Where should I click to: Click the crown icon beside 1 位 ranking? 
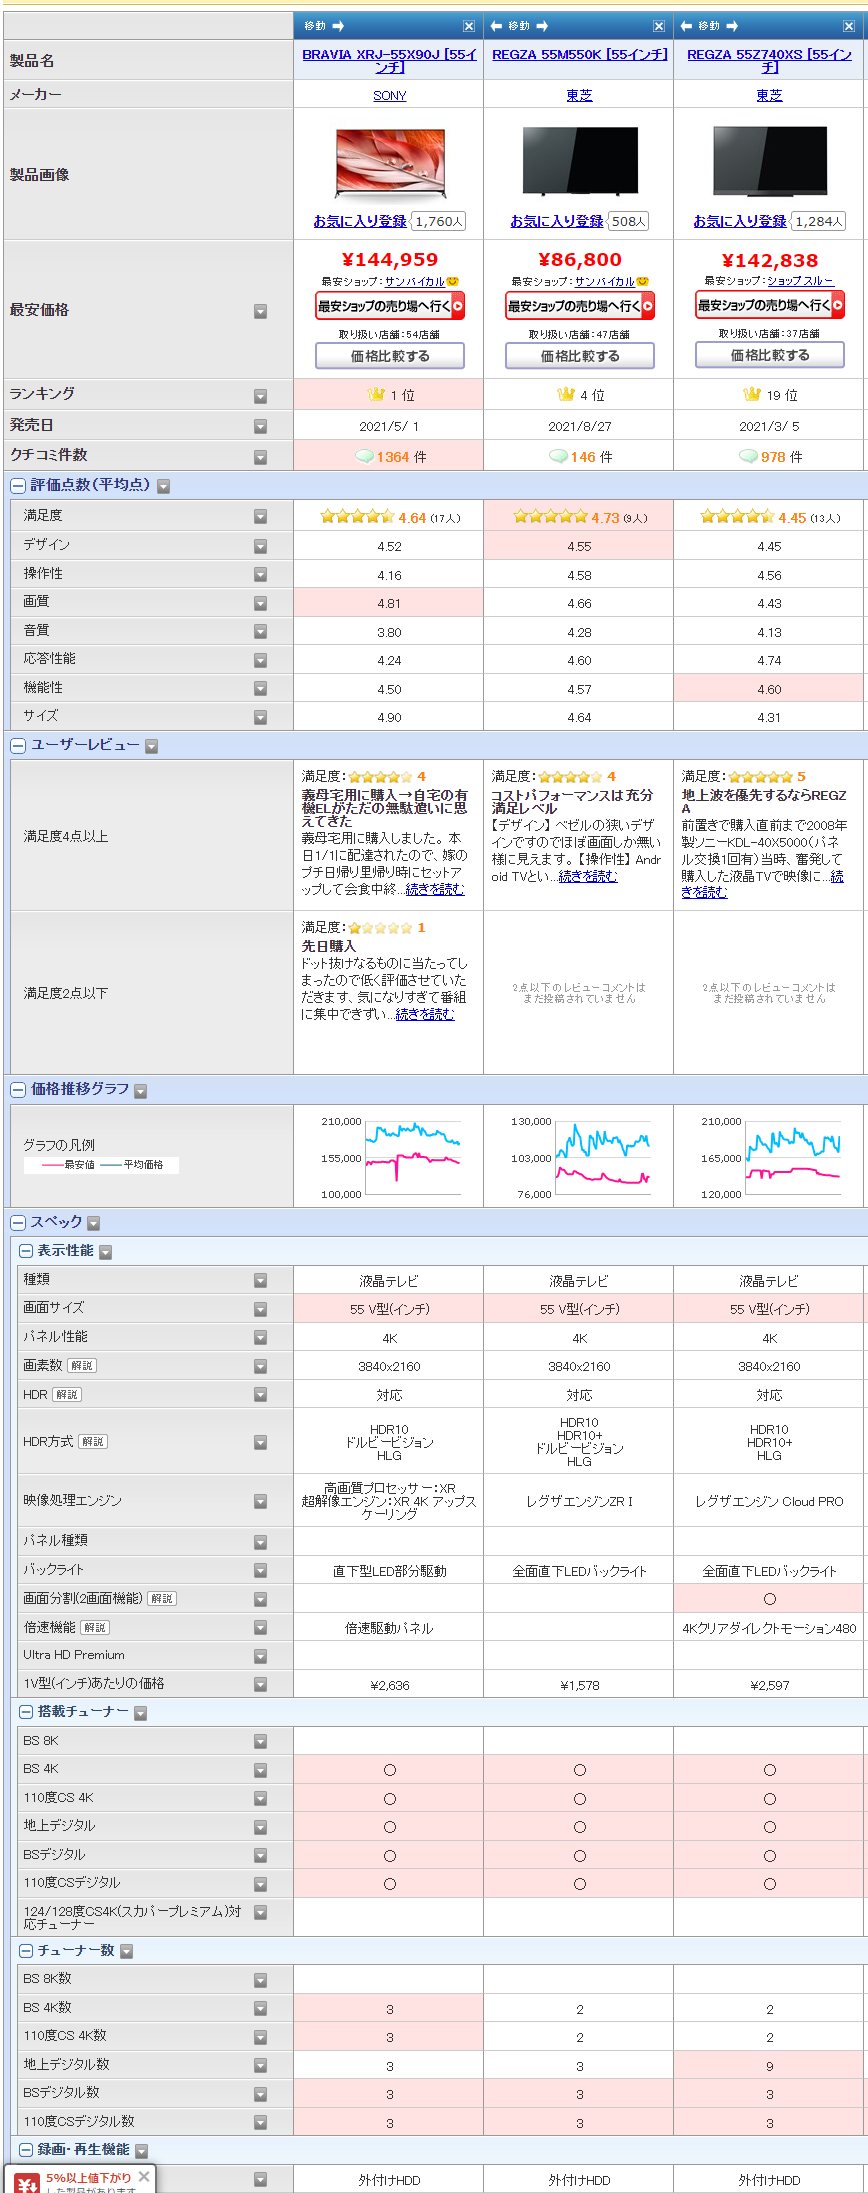click(x=376, y=395)
